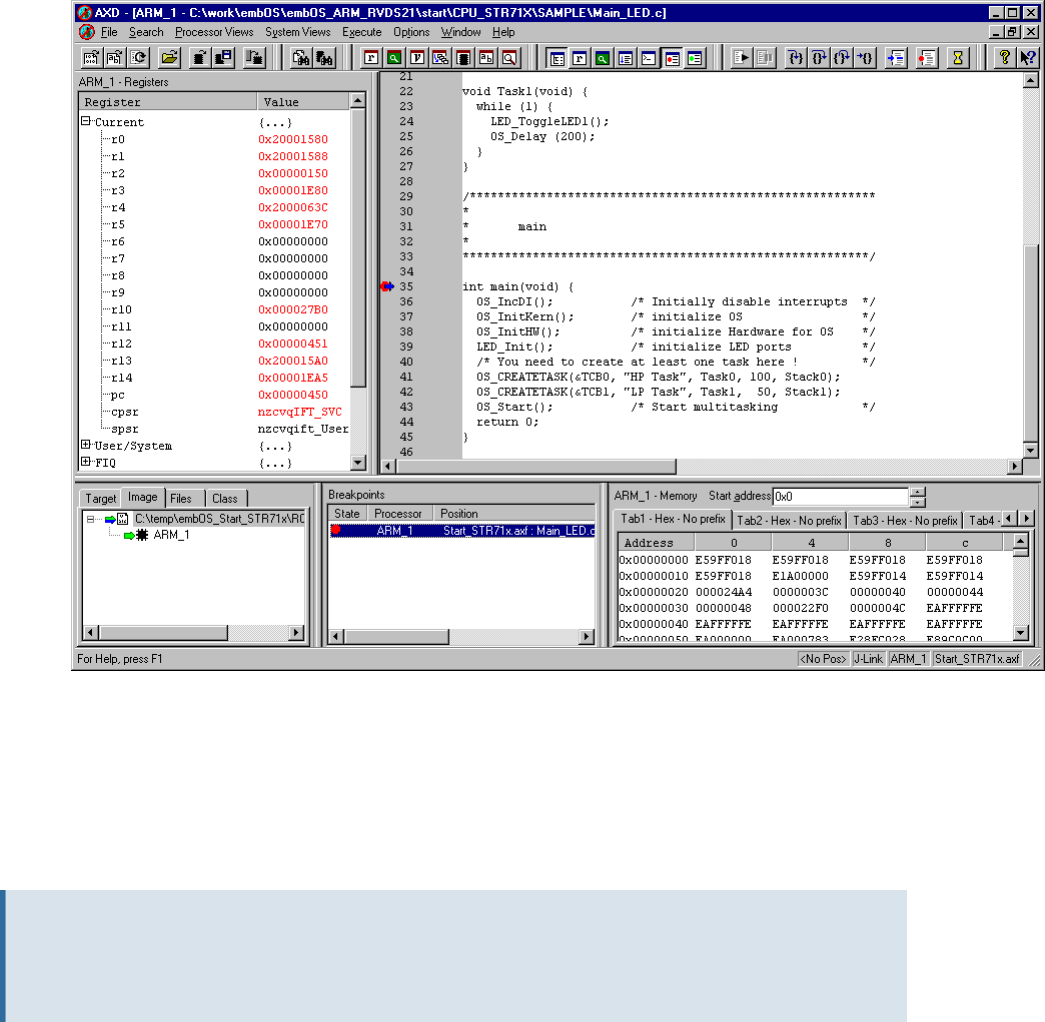Toggle the system Breakpoints view button

click(671, 57)
